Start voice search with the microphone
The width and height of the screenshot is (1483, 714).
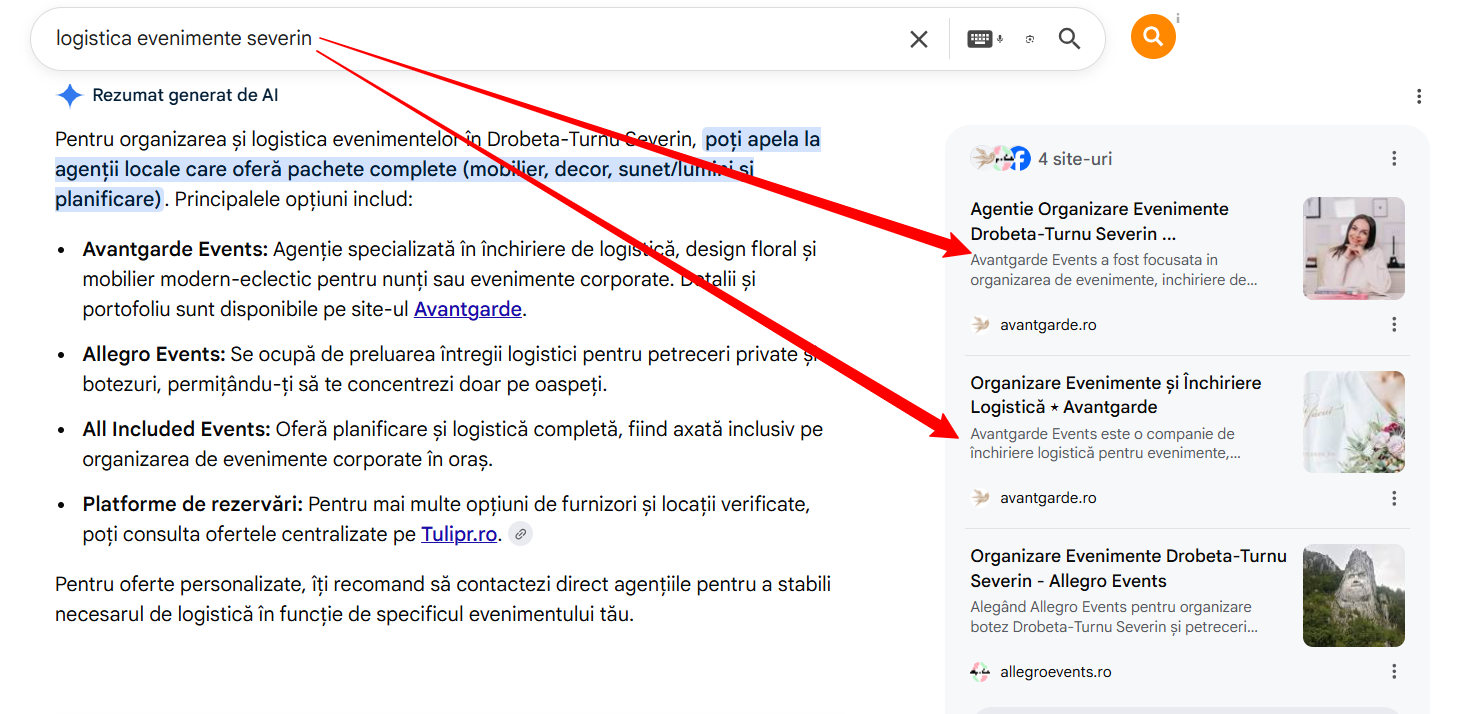(x=1000, y=39)
